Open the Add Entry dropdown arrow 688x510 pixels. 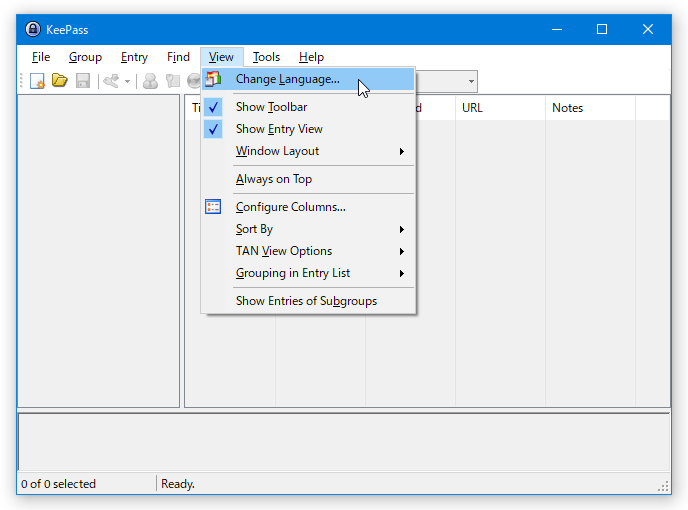point(127,81)
